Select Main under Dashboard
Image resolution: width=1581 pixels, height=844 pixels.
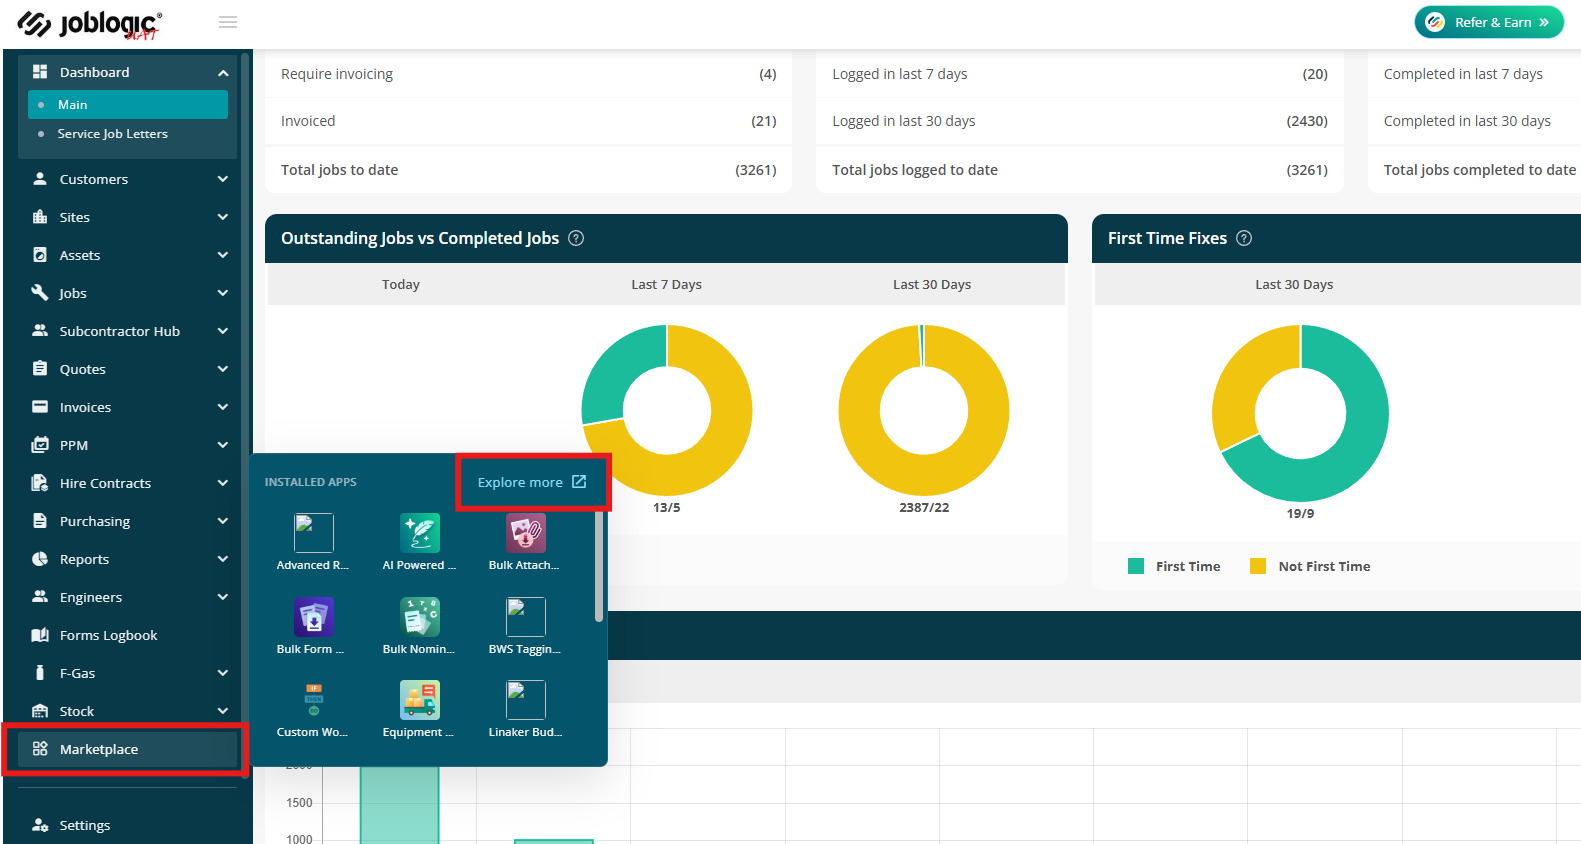coord(128,105)
